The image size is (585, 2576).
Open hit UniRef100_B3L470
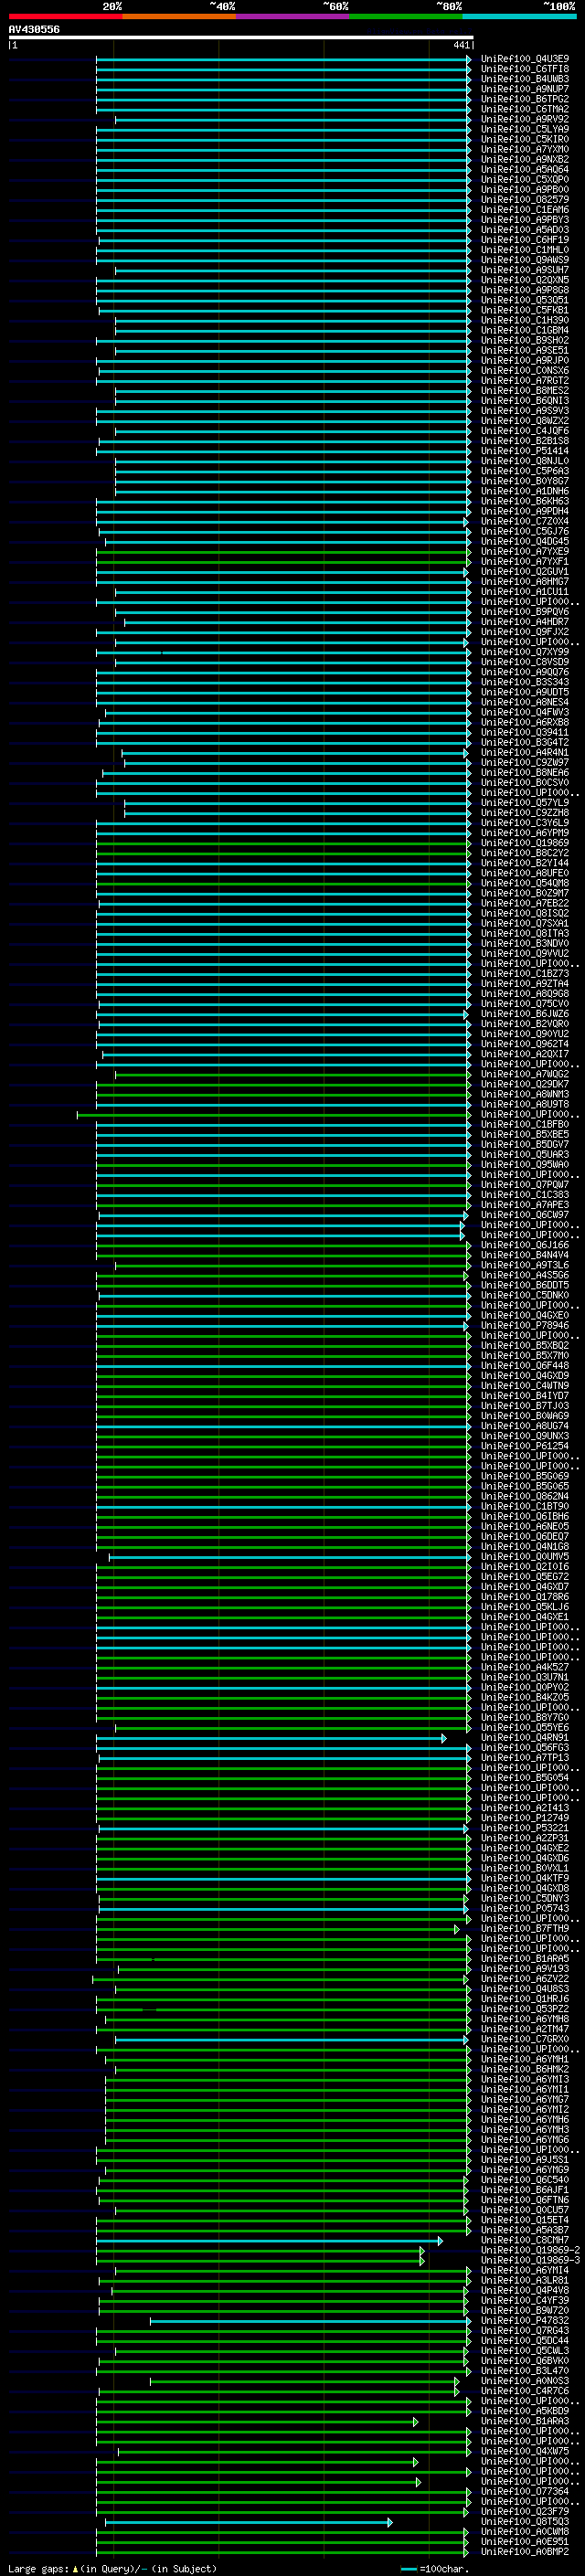(525, 2370)
